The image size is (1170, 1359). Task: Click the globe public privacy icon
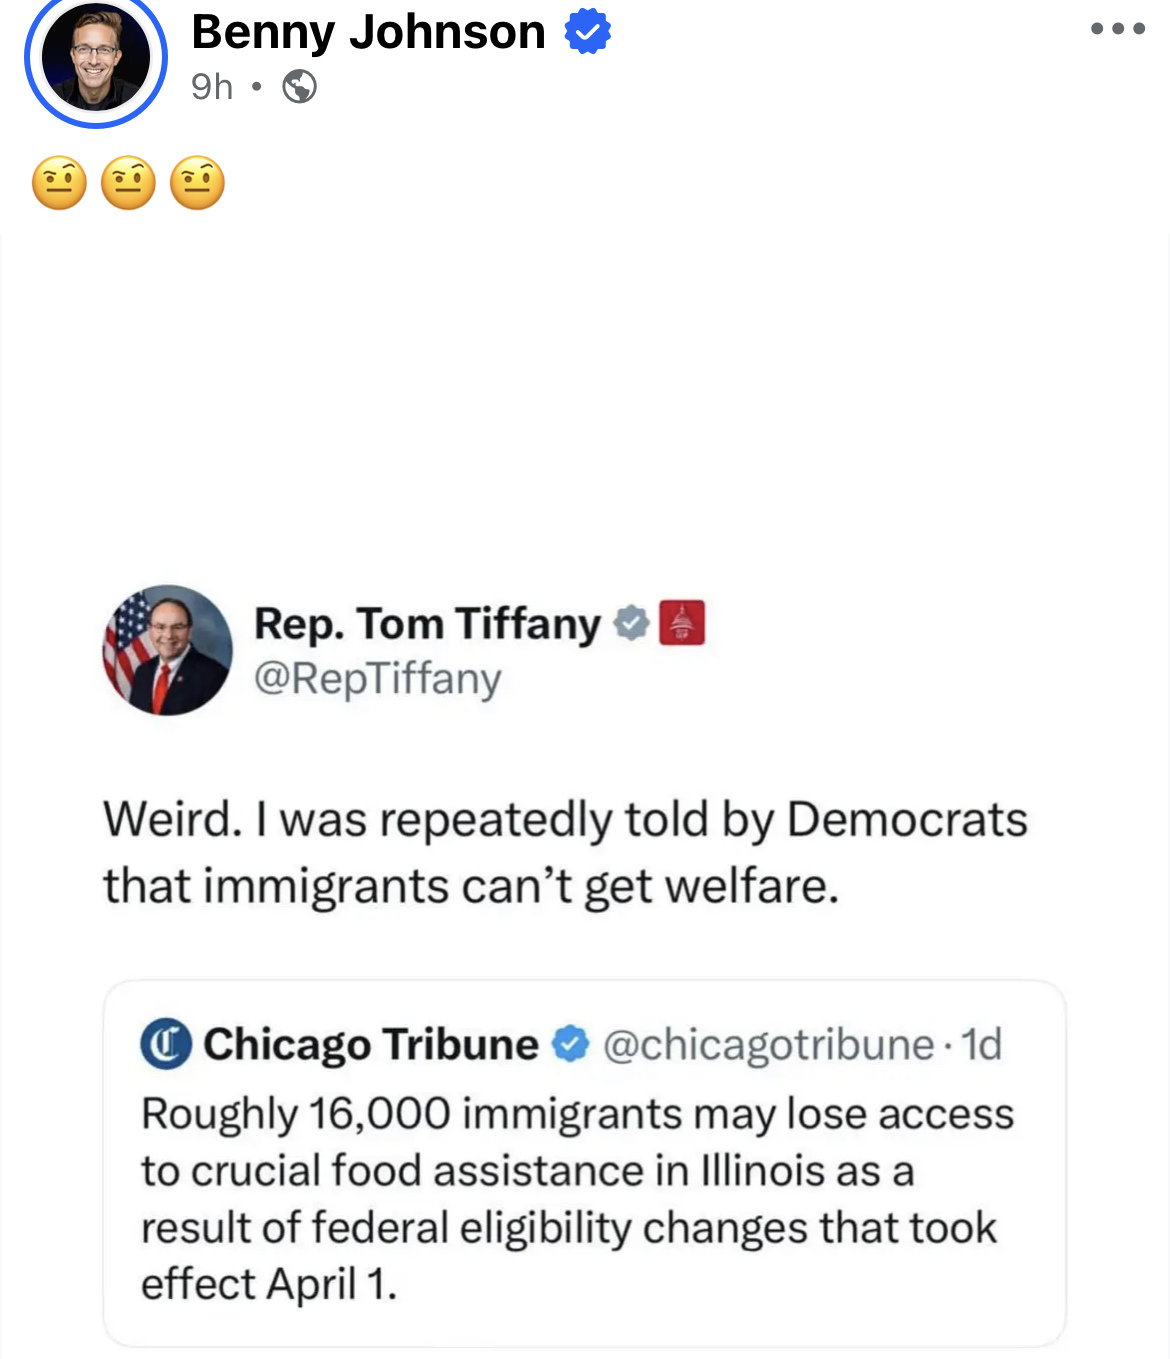(x=299, y=87)
